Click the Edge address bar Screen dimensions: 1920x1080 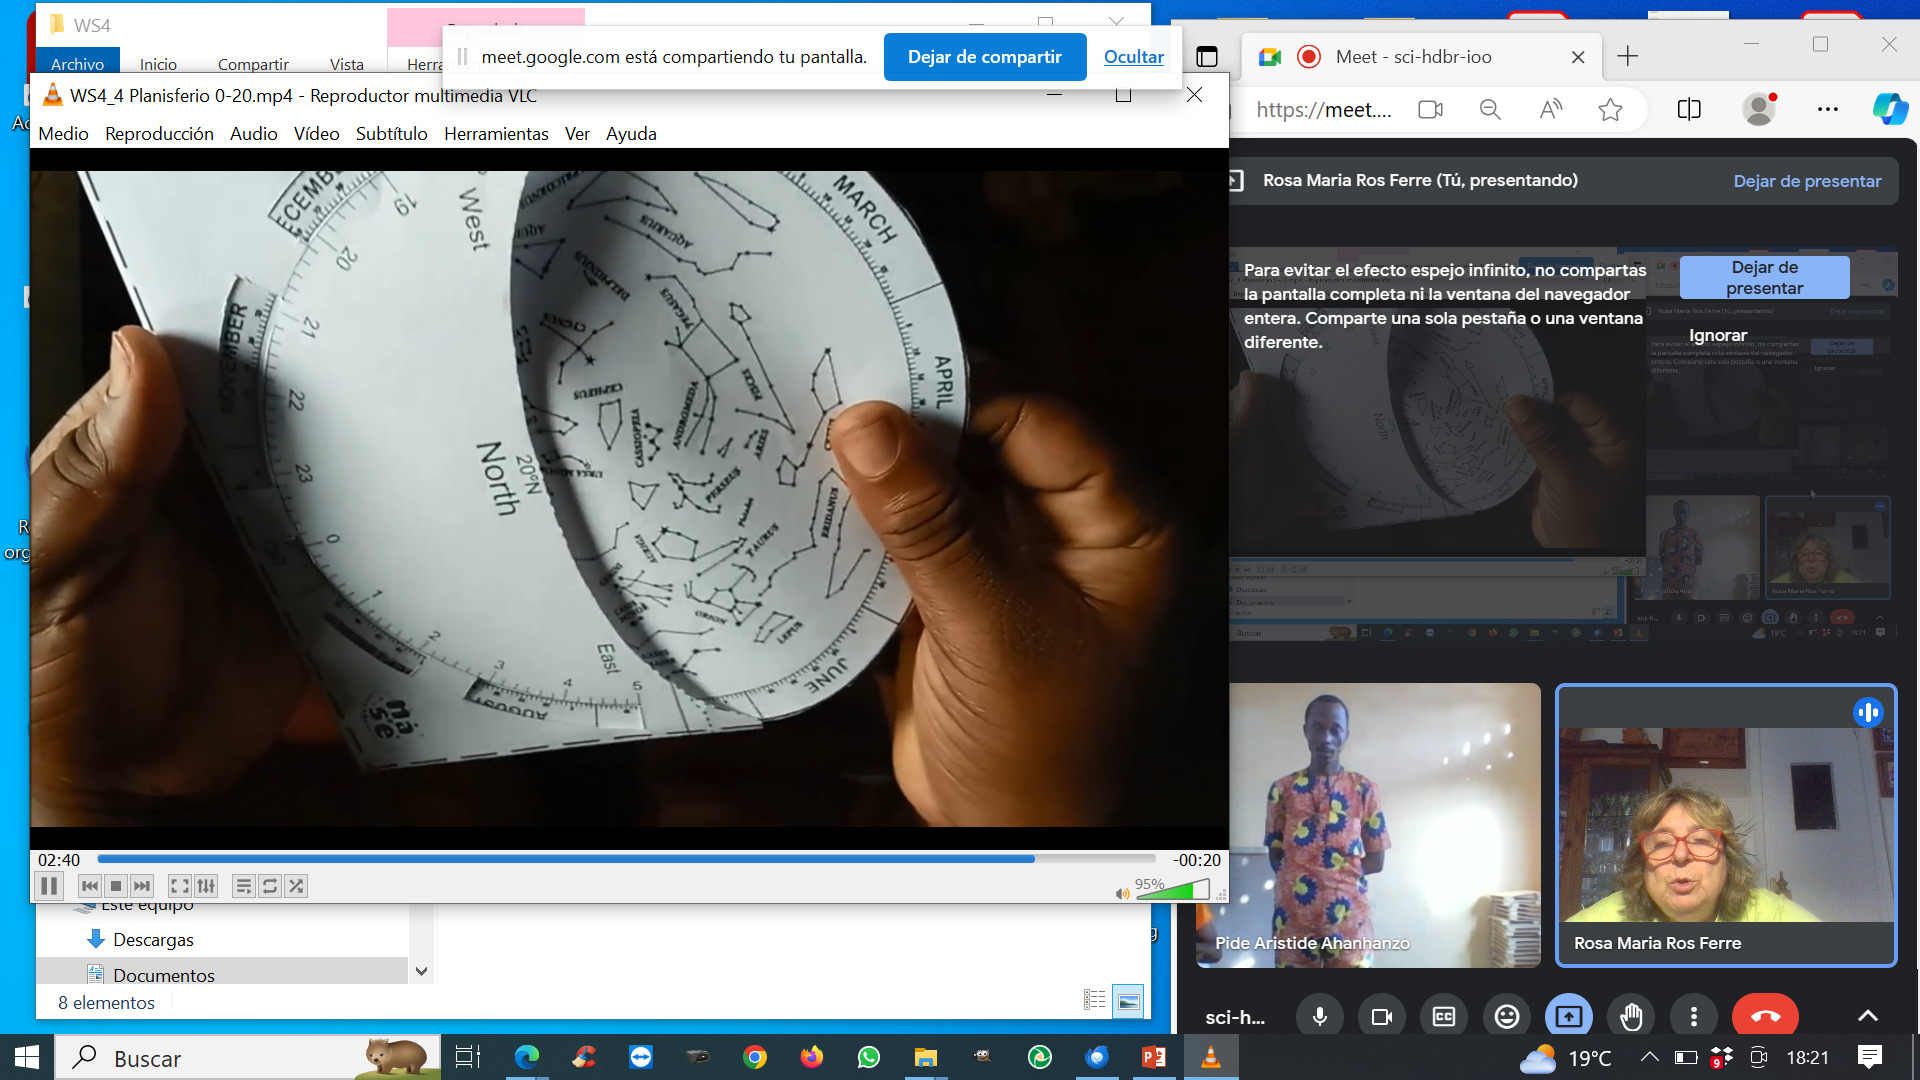[x=1324, y=110]
